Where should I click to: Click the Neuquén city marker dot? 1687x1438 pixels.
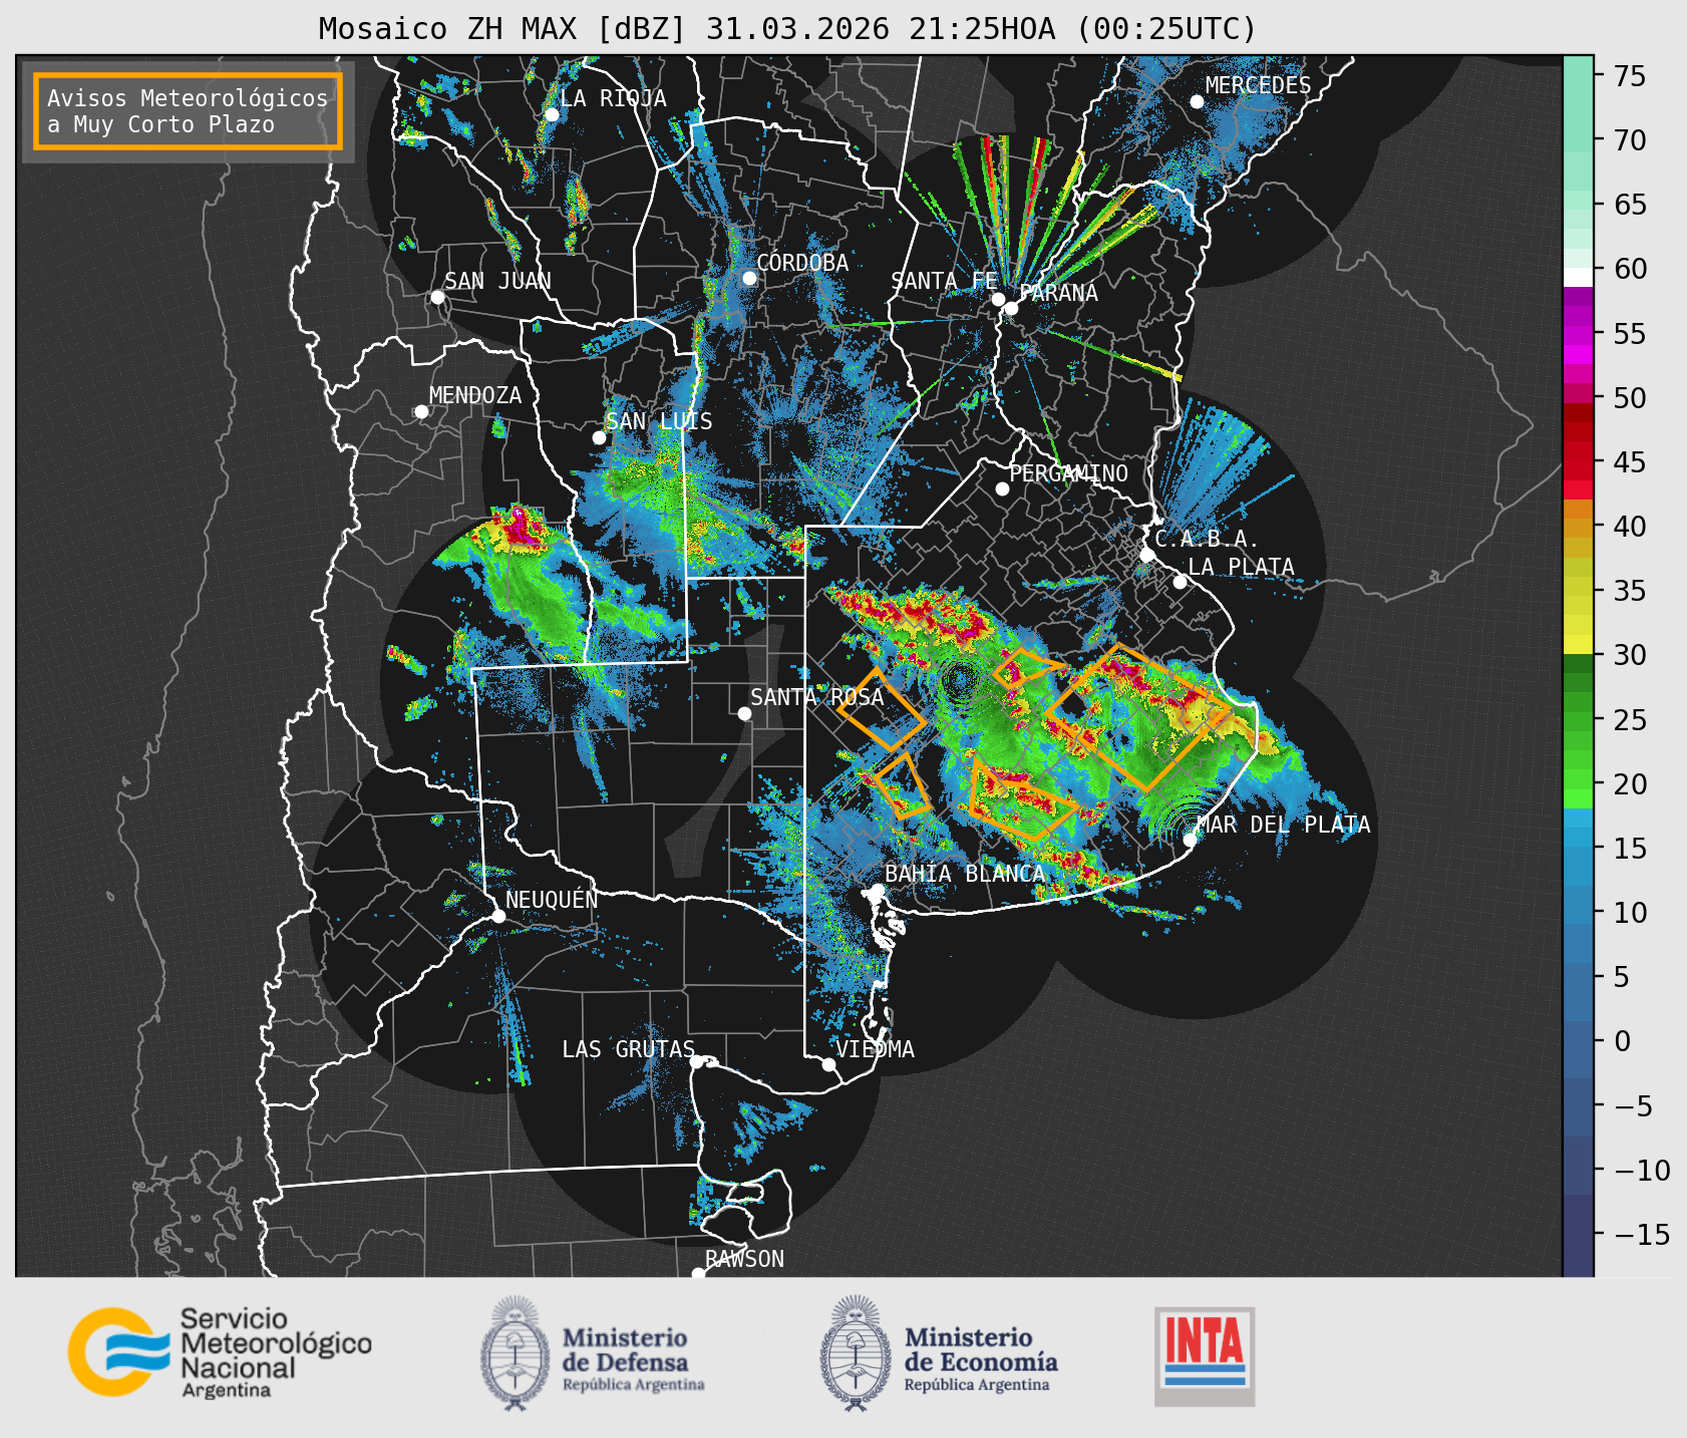pyautogui.click(x=499, y=916)
